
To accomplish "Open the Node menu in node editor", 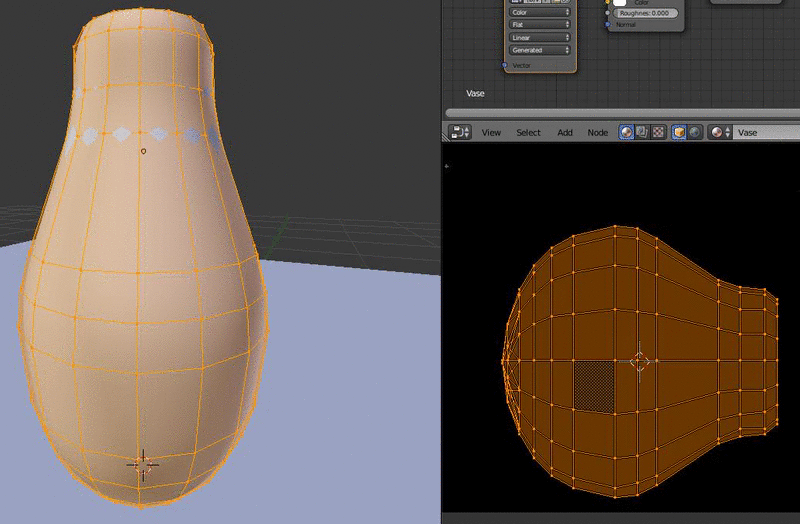I will (597, 133).
